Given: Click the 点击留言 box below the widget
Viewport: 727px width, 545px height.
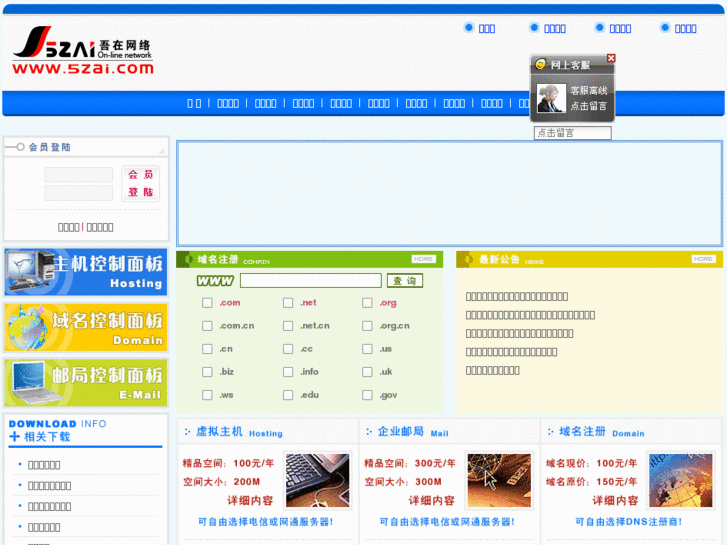Looking at the screenshot, I should pyautogui.click(x=573, y=133).
